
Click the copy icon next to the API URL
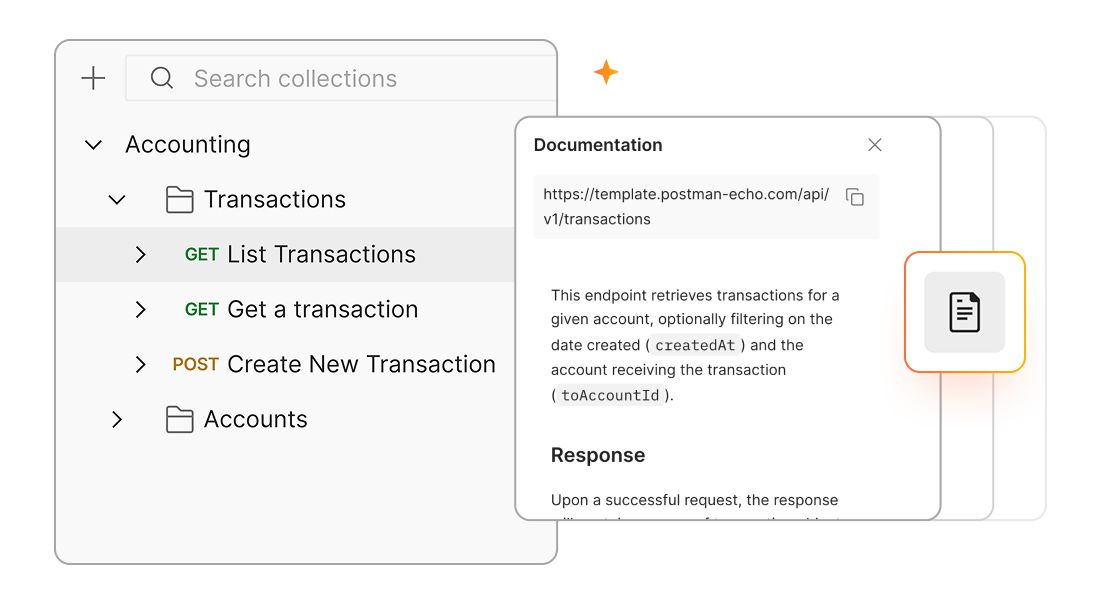click(855, 197)
